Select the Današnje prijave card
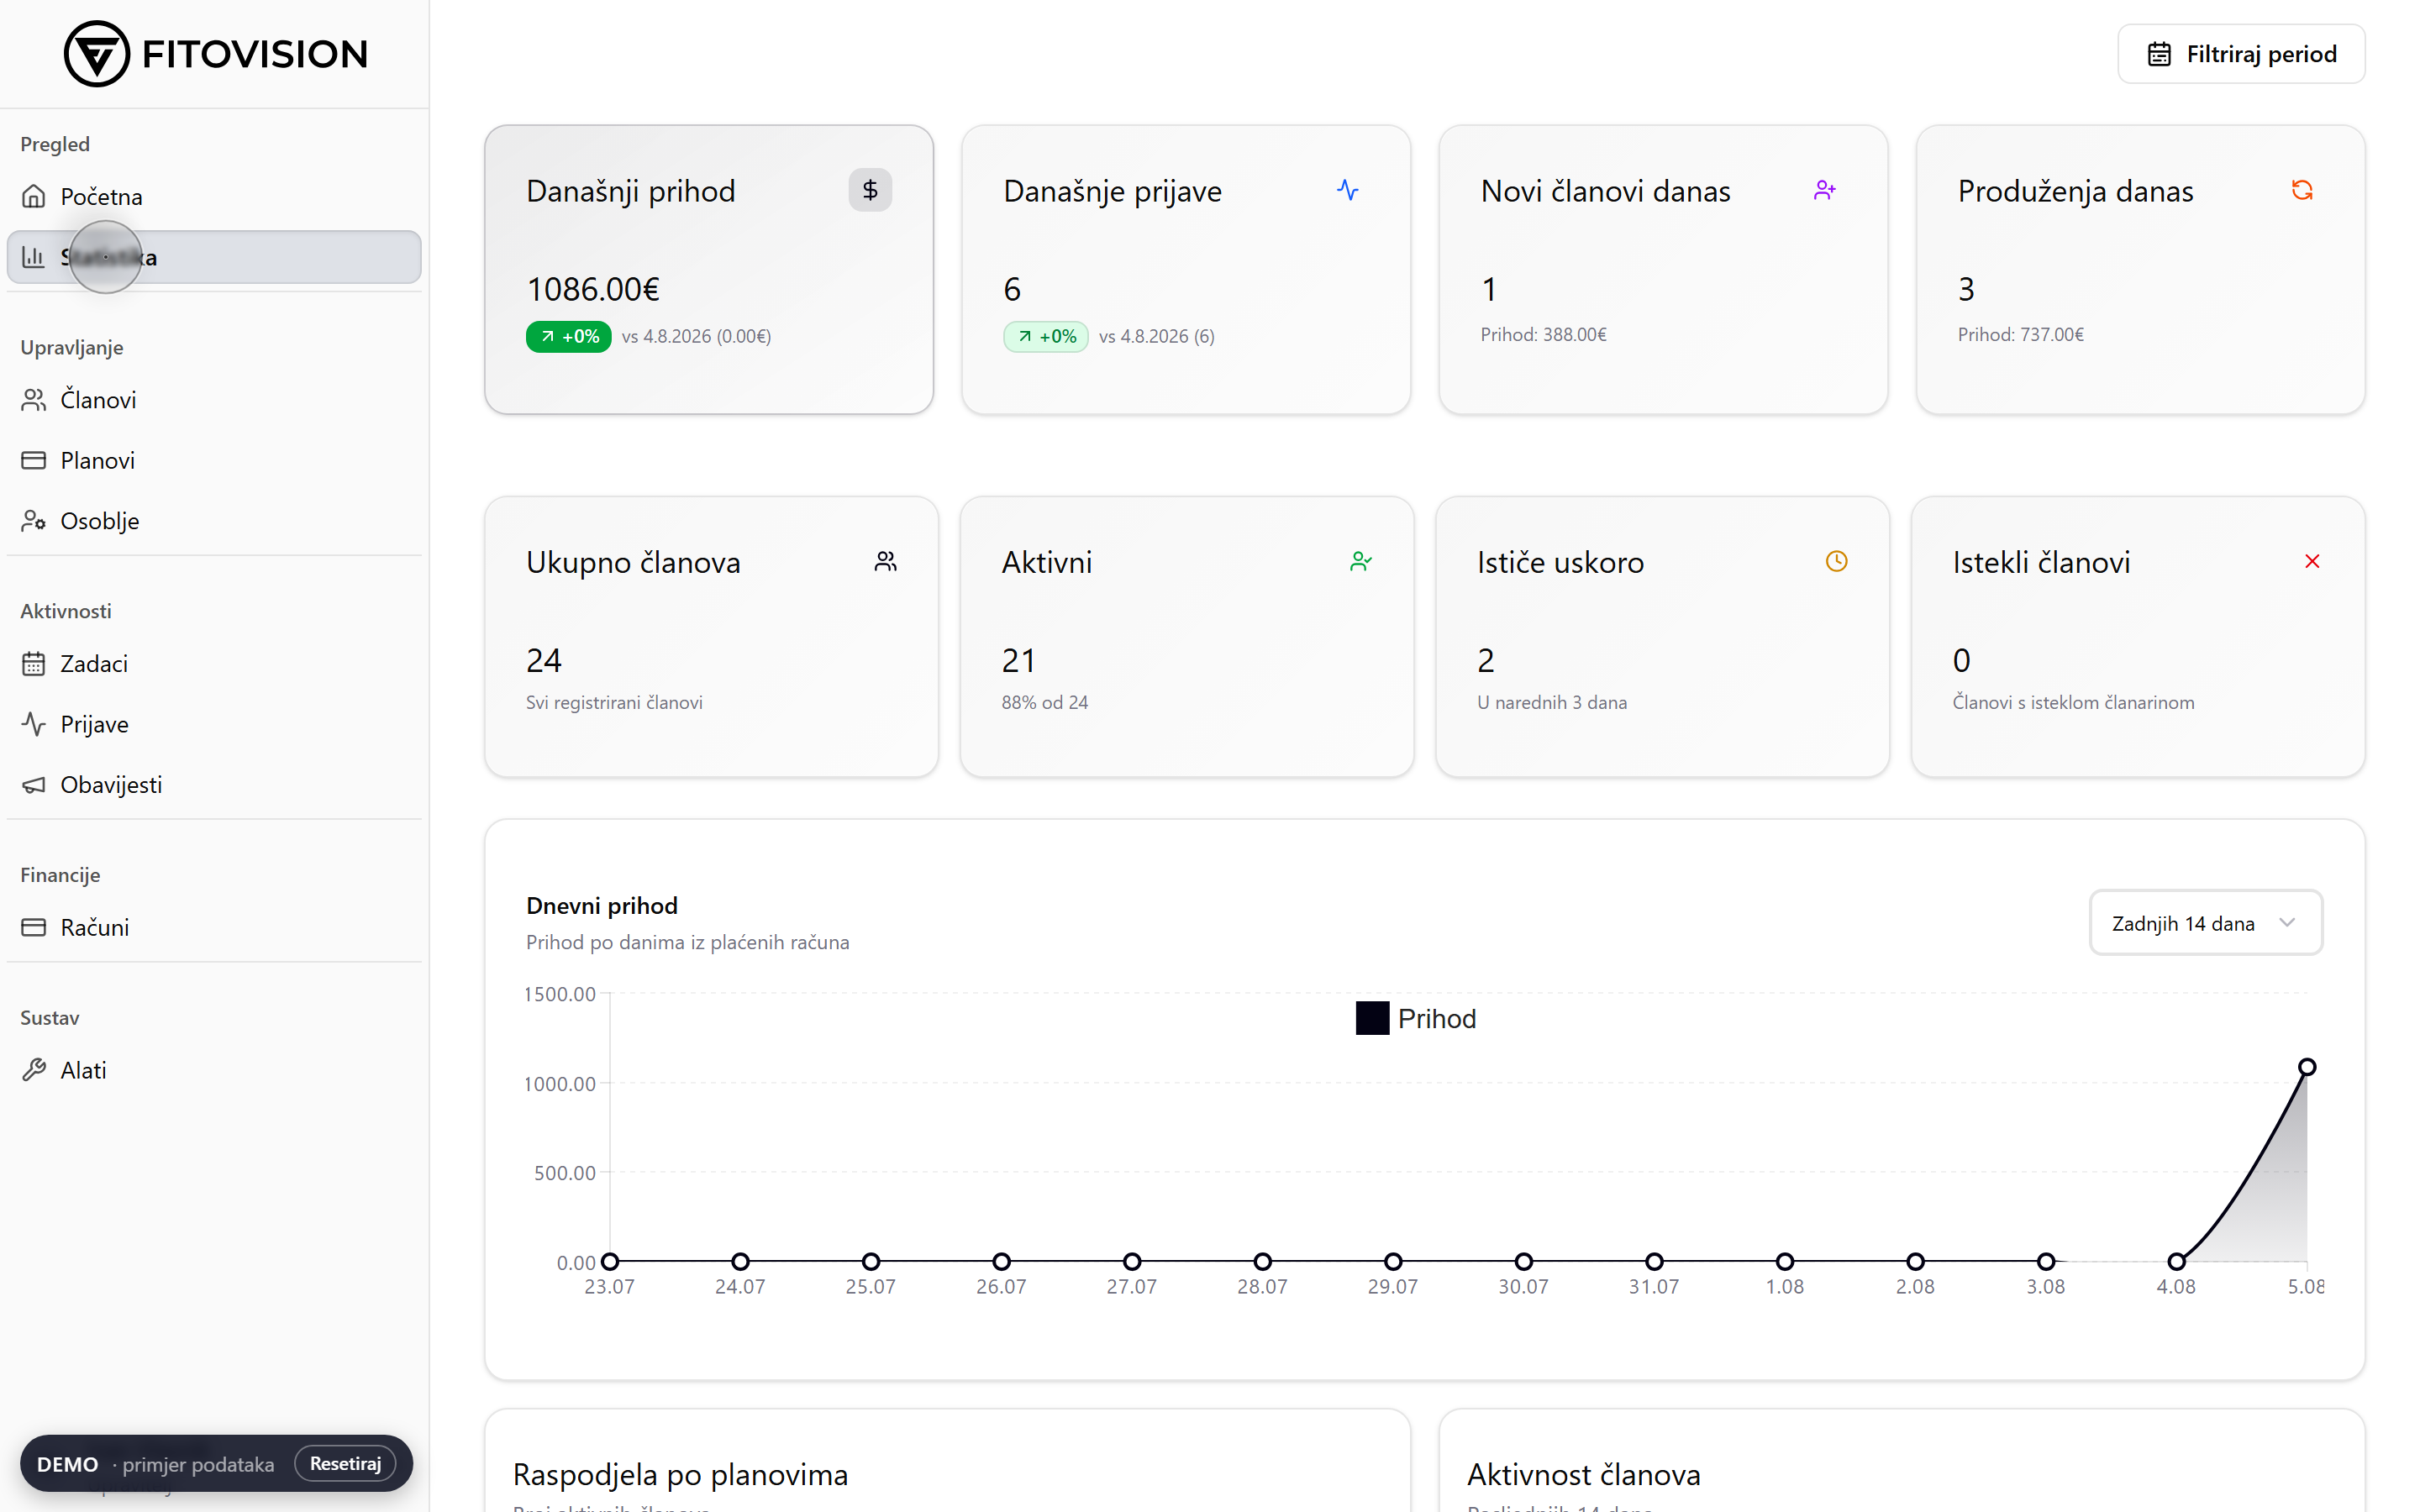Image resolution: width=2420 pixels, height=1512 pixels. tap(1186, 269)
